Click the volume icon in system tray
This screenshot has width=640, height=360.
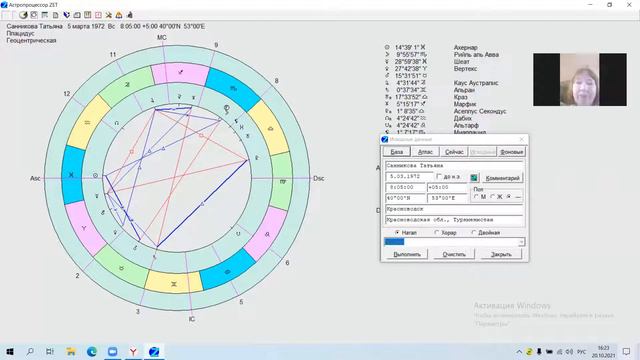[x=569, y=351]
